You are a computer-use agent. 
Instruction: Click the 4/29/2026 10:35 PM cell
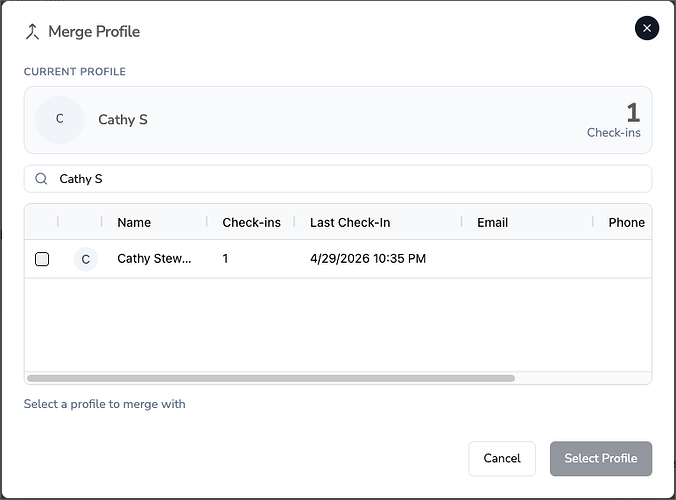(x=368, y=259)
